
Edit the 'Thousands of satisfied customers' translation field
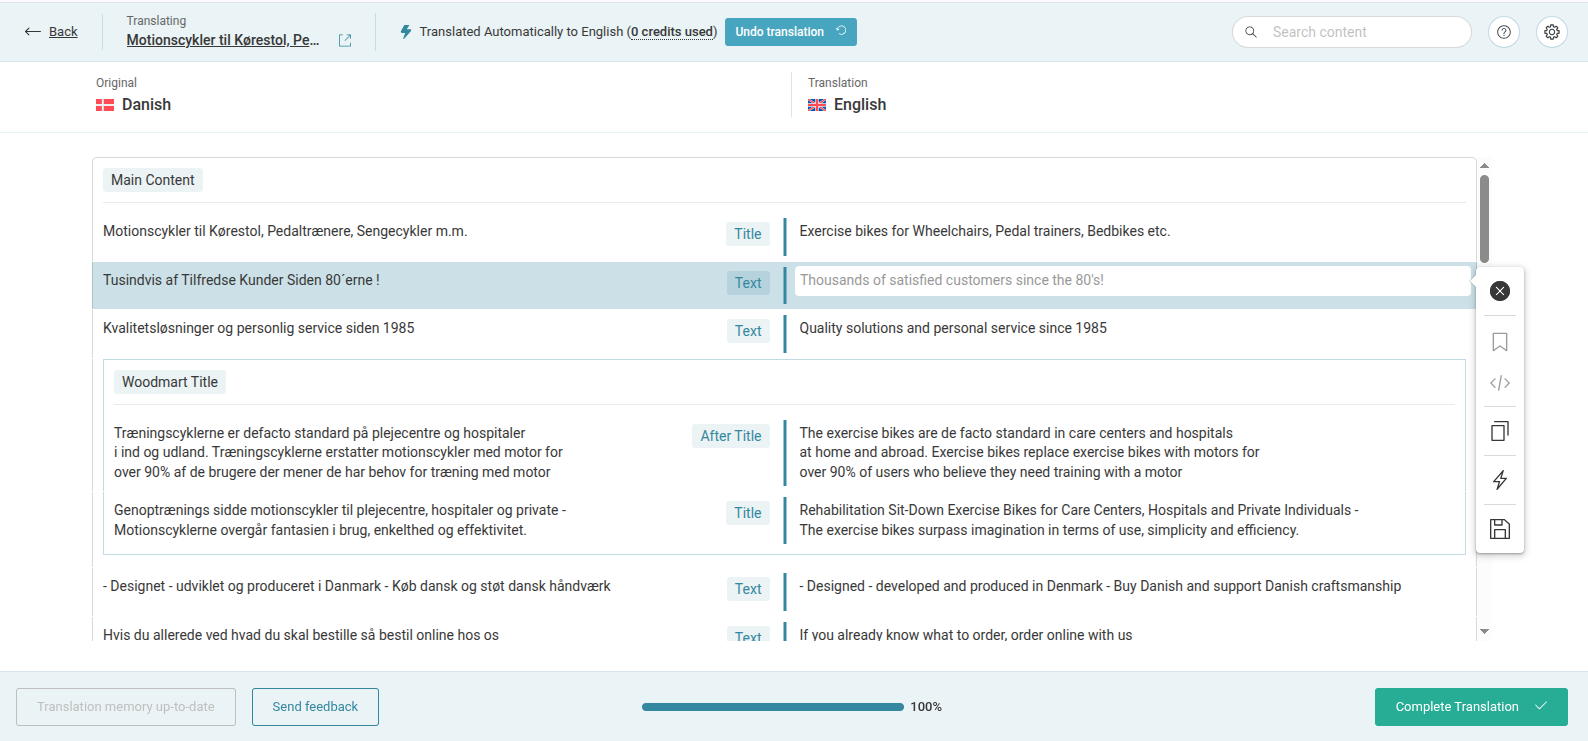coord(1132,281)
